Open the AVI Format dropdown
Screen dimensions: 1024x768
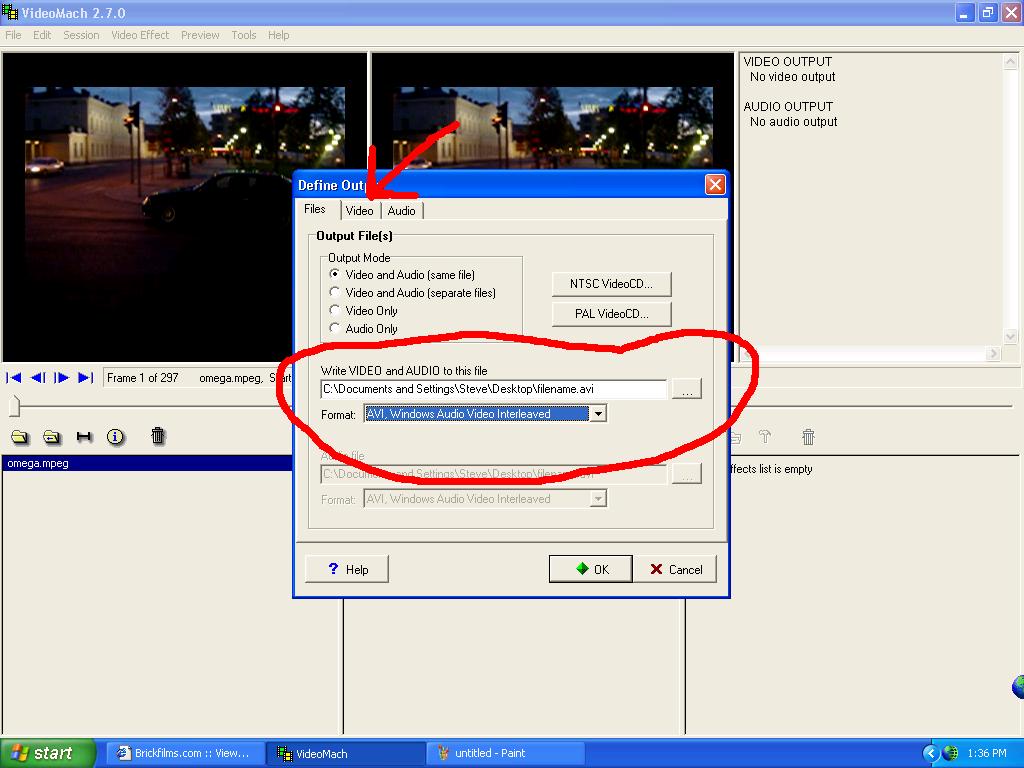pos(598,414)
